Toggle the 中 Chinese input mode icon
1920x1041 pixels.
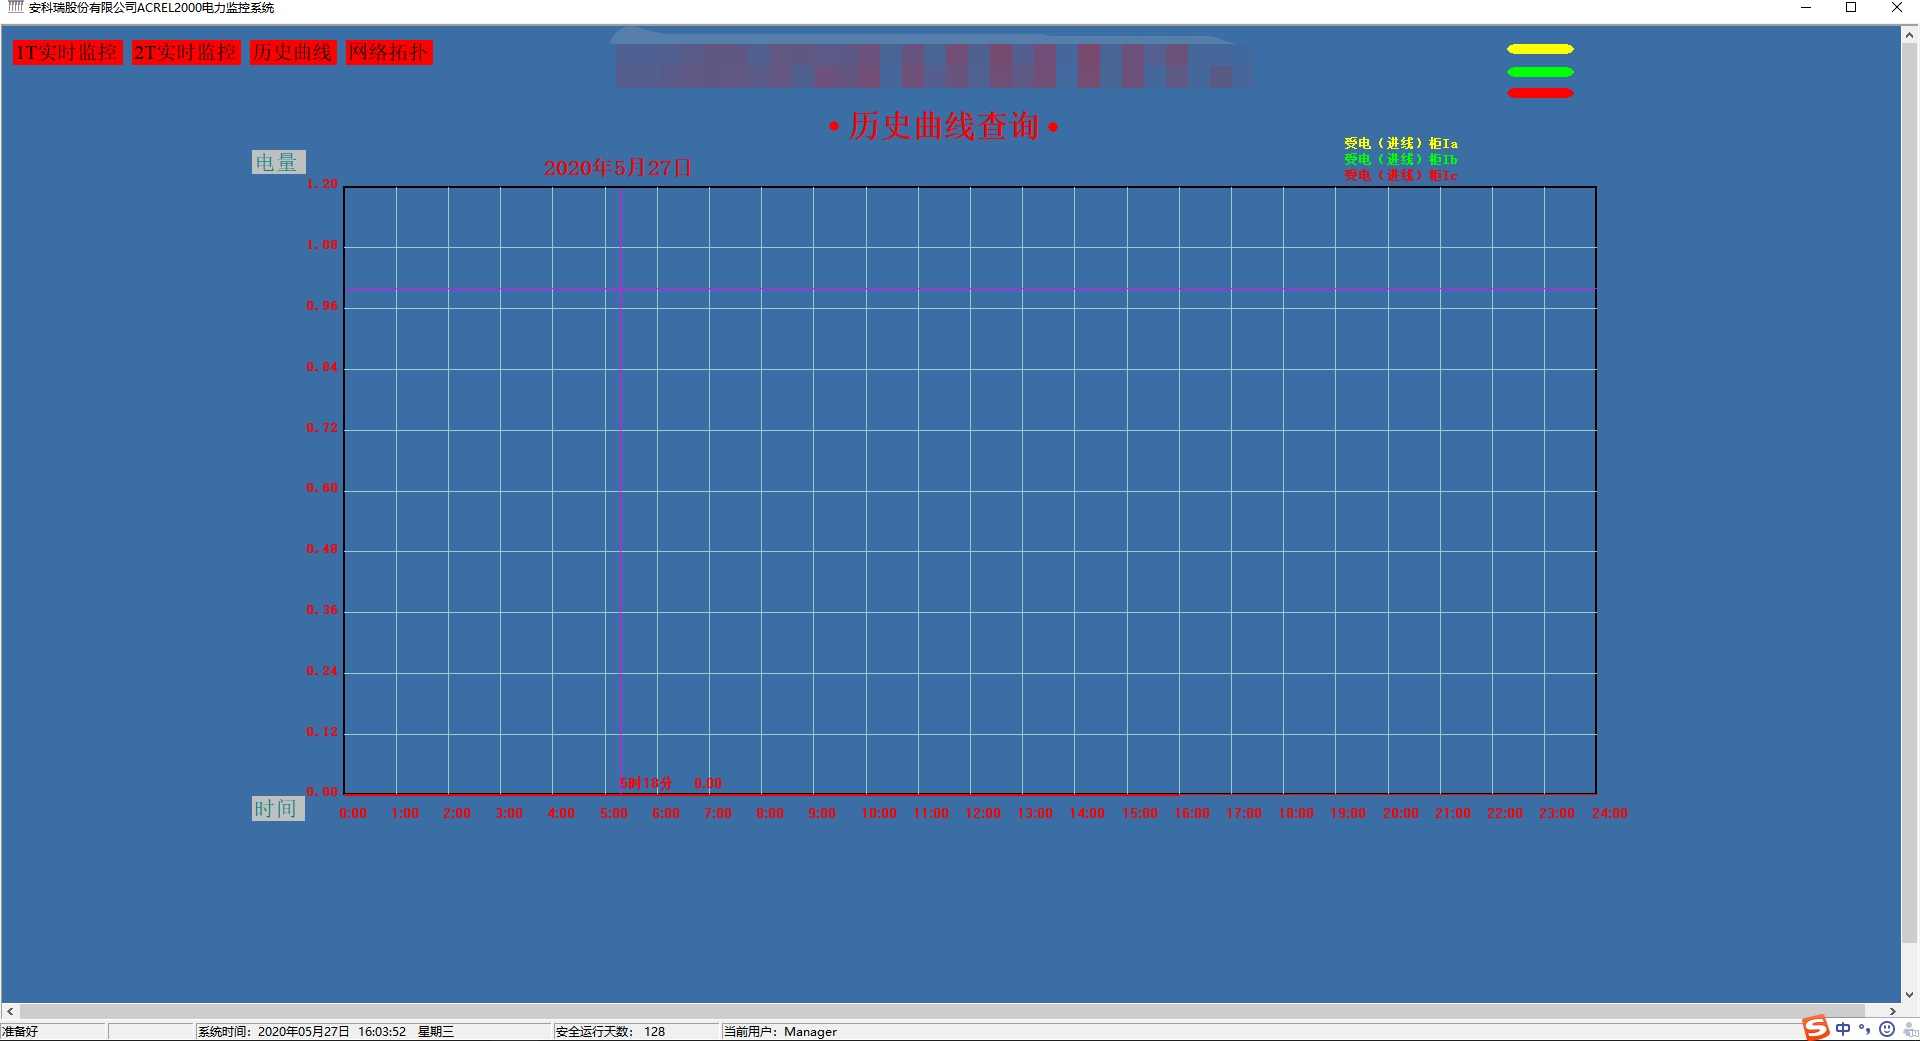pos(1843,1029)
